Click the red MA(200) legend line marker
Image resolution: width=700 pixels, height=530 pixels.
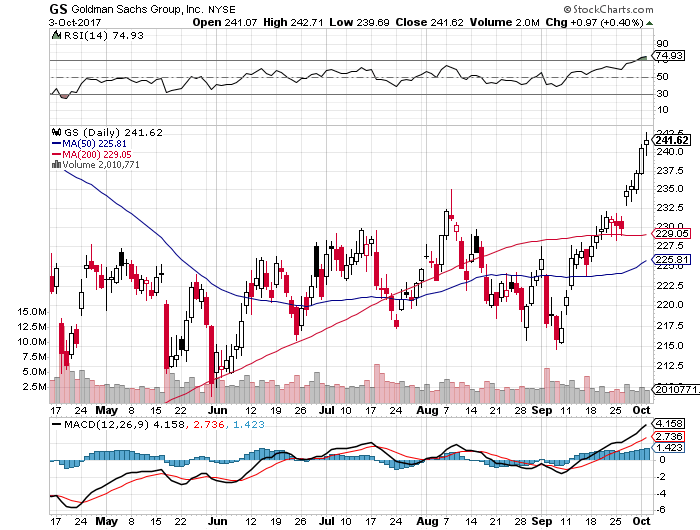56,153
